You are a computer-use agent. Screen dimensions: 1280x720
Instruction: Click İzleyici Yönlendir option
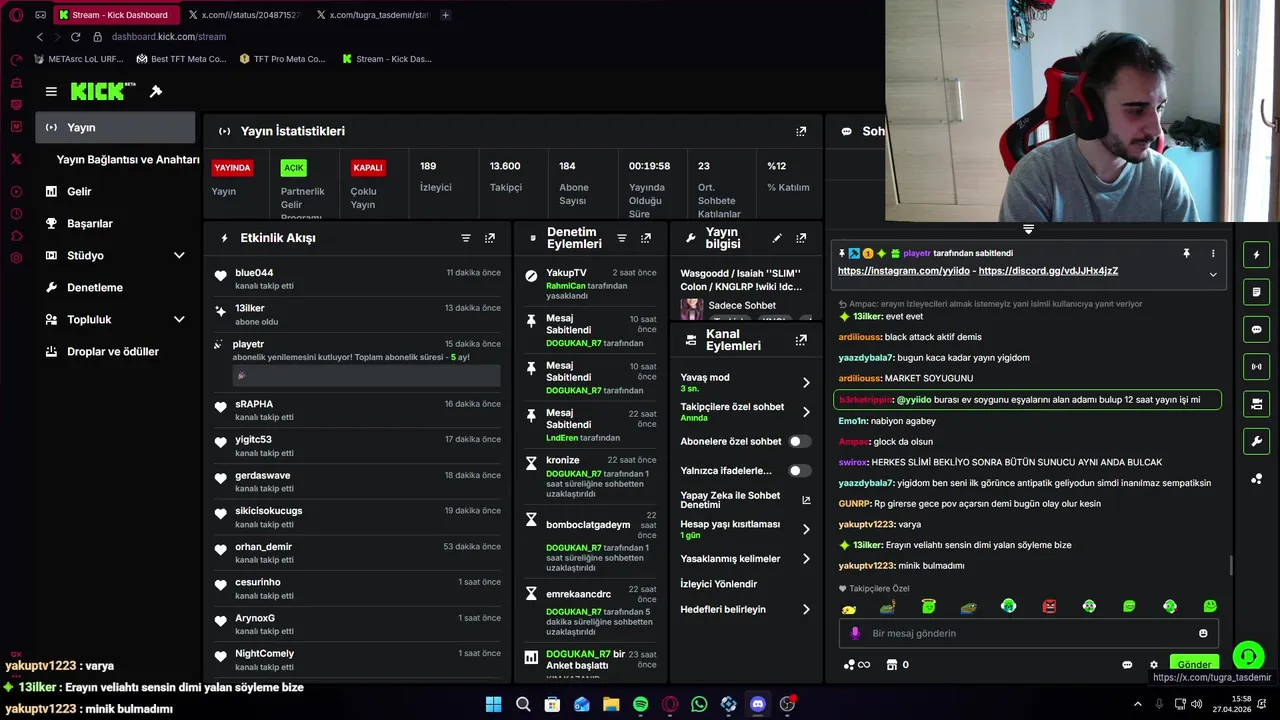pyautogui.click(x=718, y=584)
